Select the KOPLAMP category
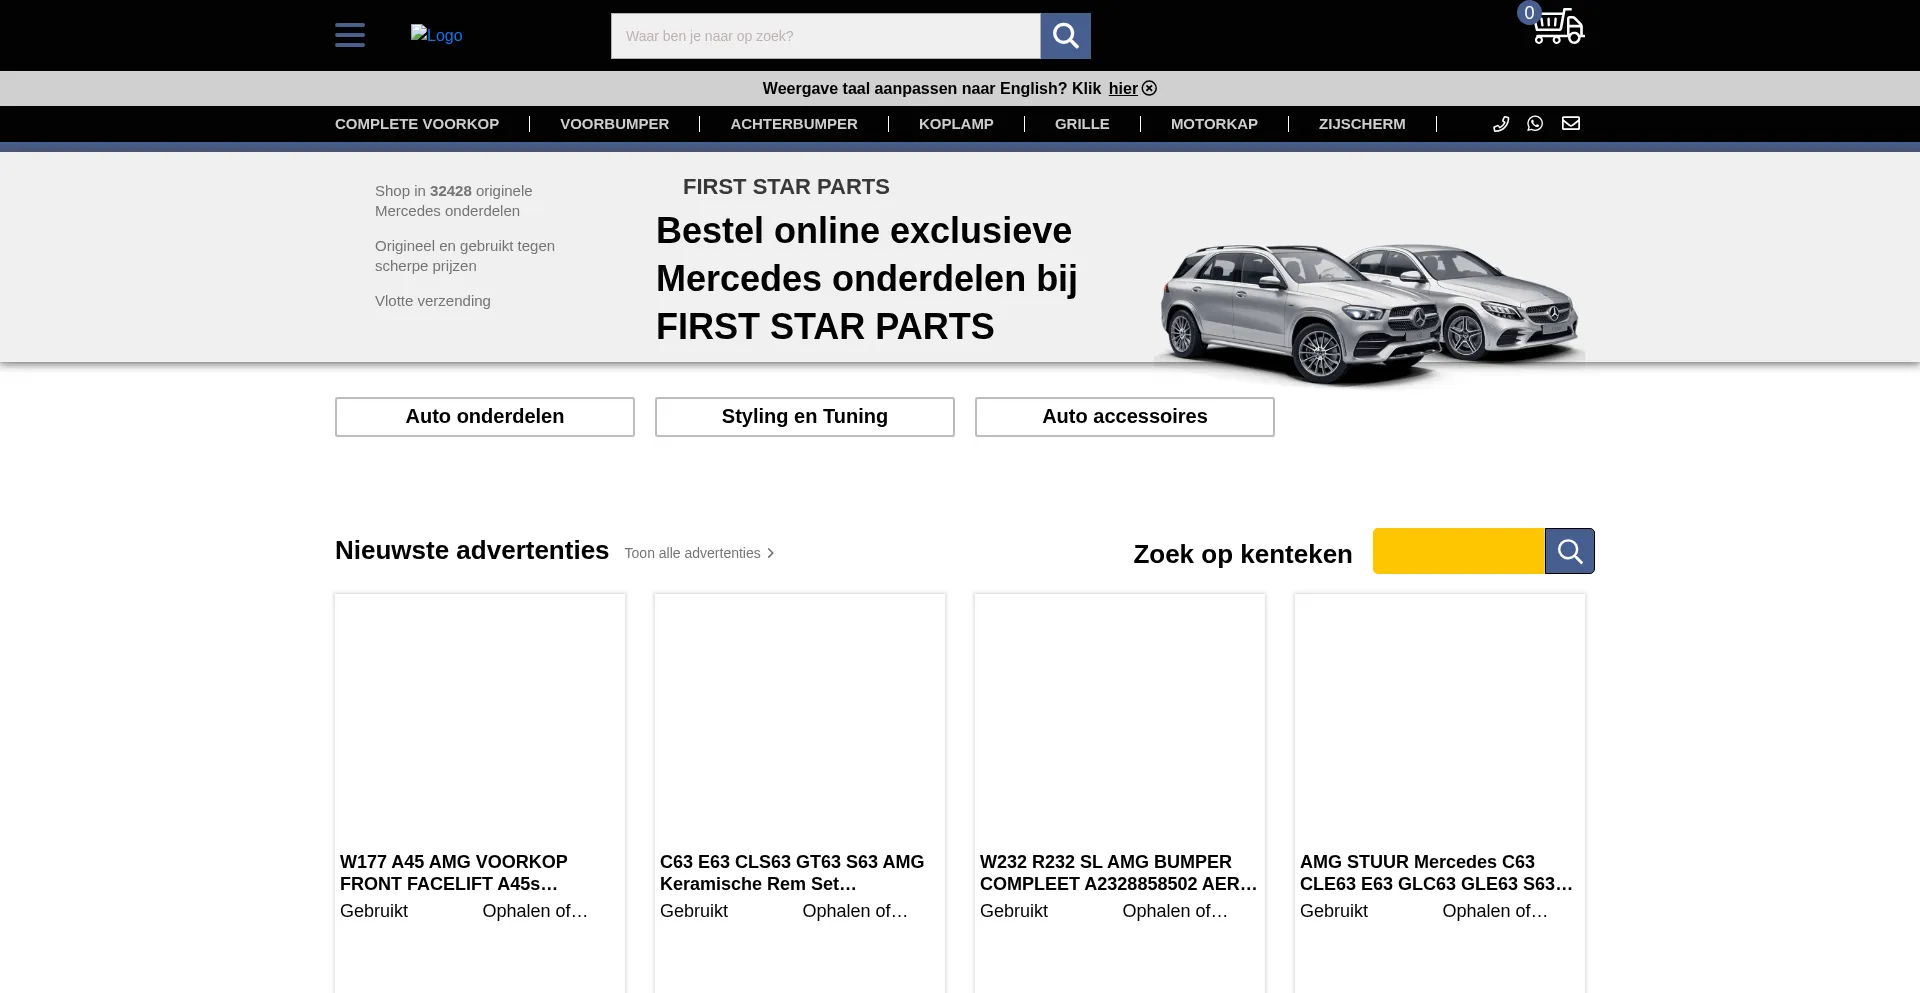 pyautogui.click(x=956, y=124)
